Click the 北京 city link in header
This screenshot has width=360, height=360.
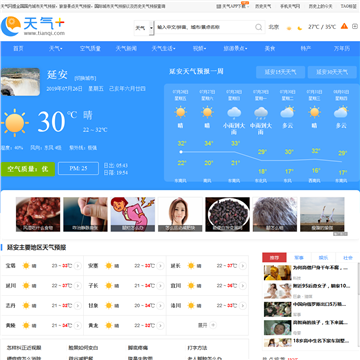274,27
